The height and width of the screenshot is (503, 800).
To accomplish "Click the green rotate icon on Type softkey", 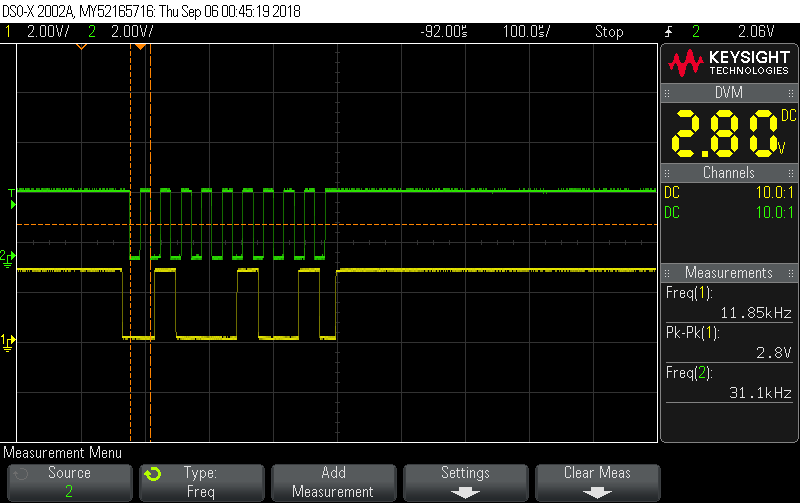I will click(152, 474).
